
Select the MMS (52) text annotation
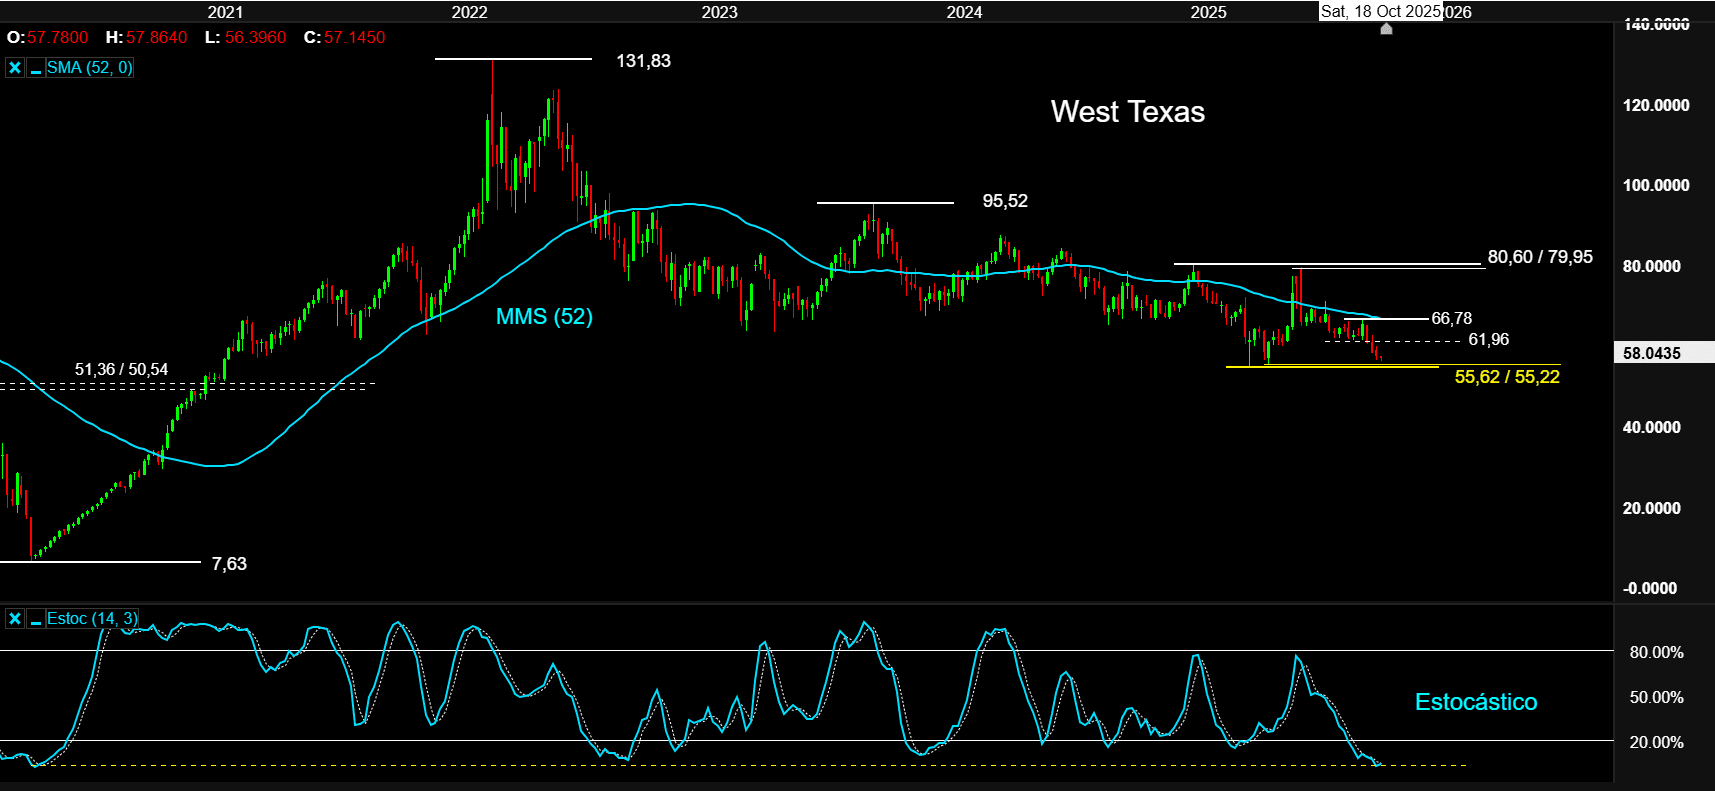coord(544,317)
